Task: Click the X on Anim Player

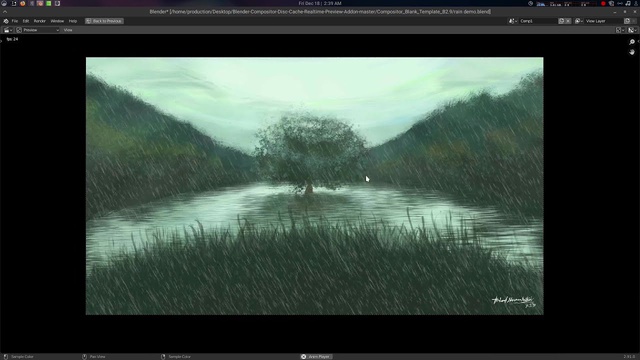Action: point(303,357)
